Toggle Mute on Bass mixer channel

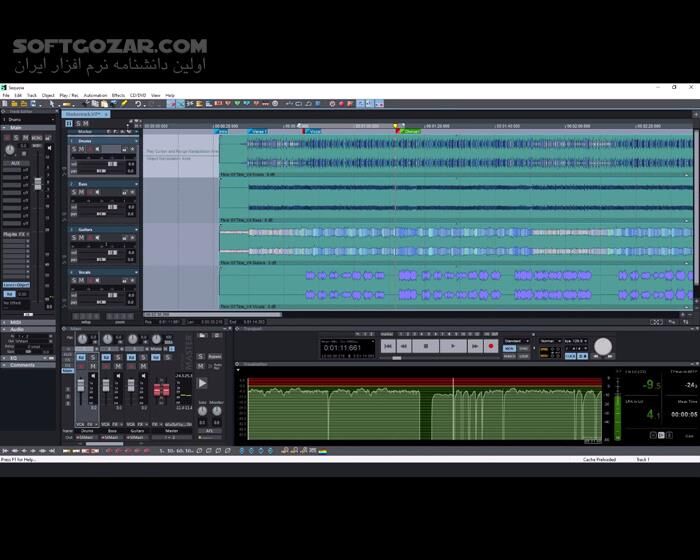point(118,366)
